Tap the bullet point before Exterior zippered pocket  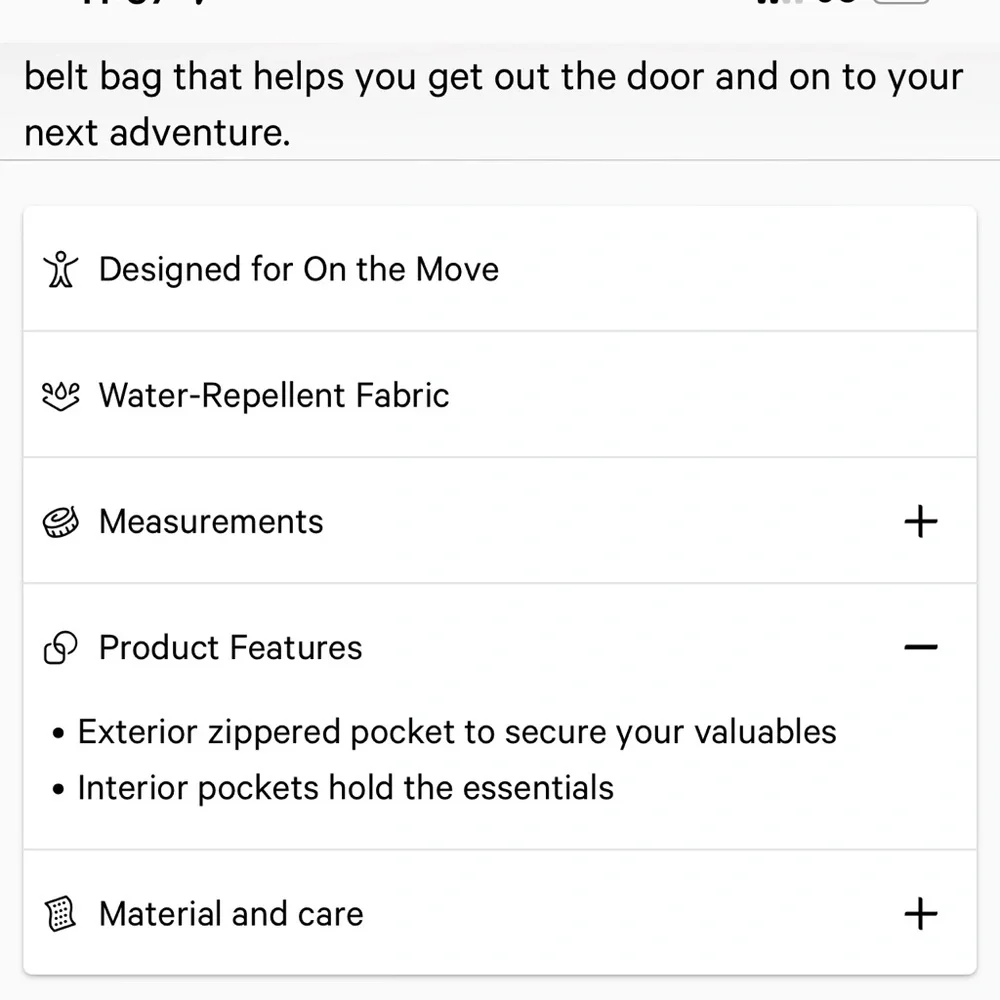[x=59, y=734]
